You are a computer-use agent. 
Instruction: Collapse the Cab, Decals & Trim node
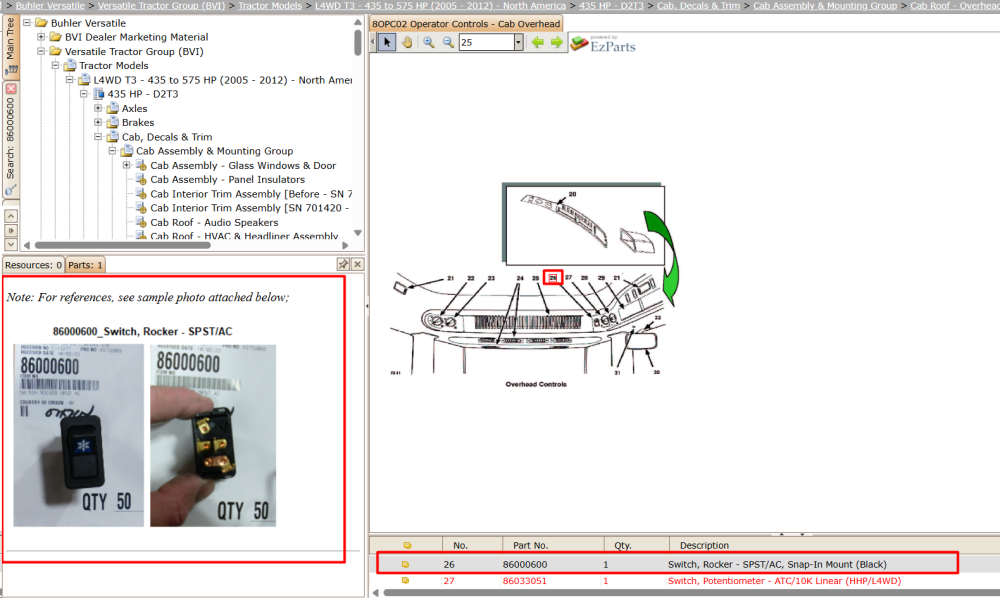coord(98,136)
